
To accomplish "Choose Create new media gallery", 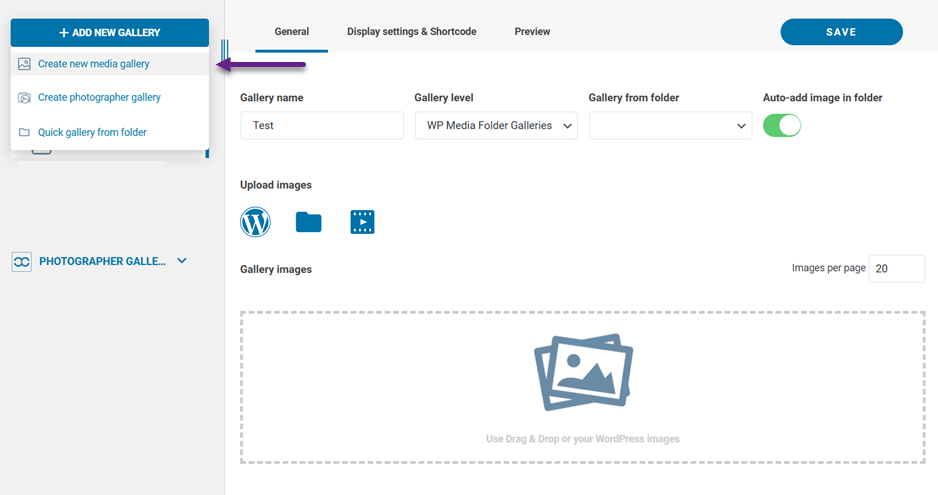I will tap(94, 64).
